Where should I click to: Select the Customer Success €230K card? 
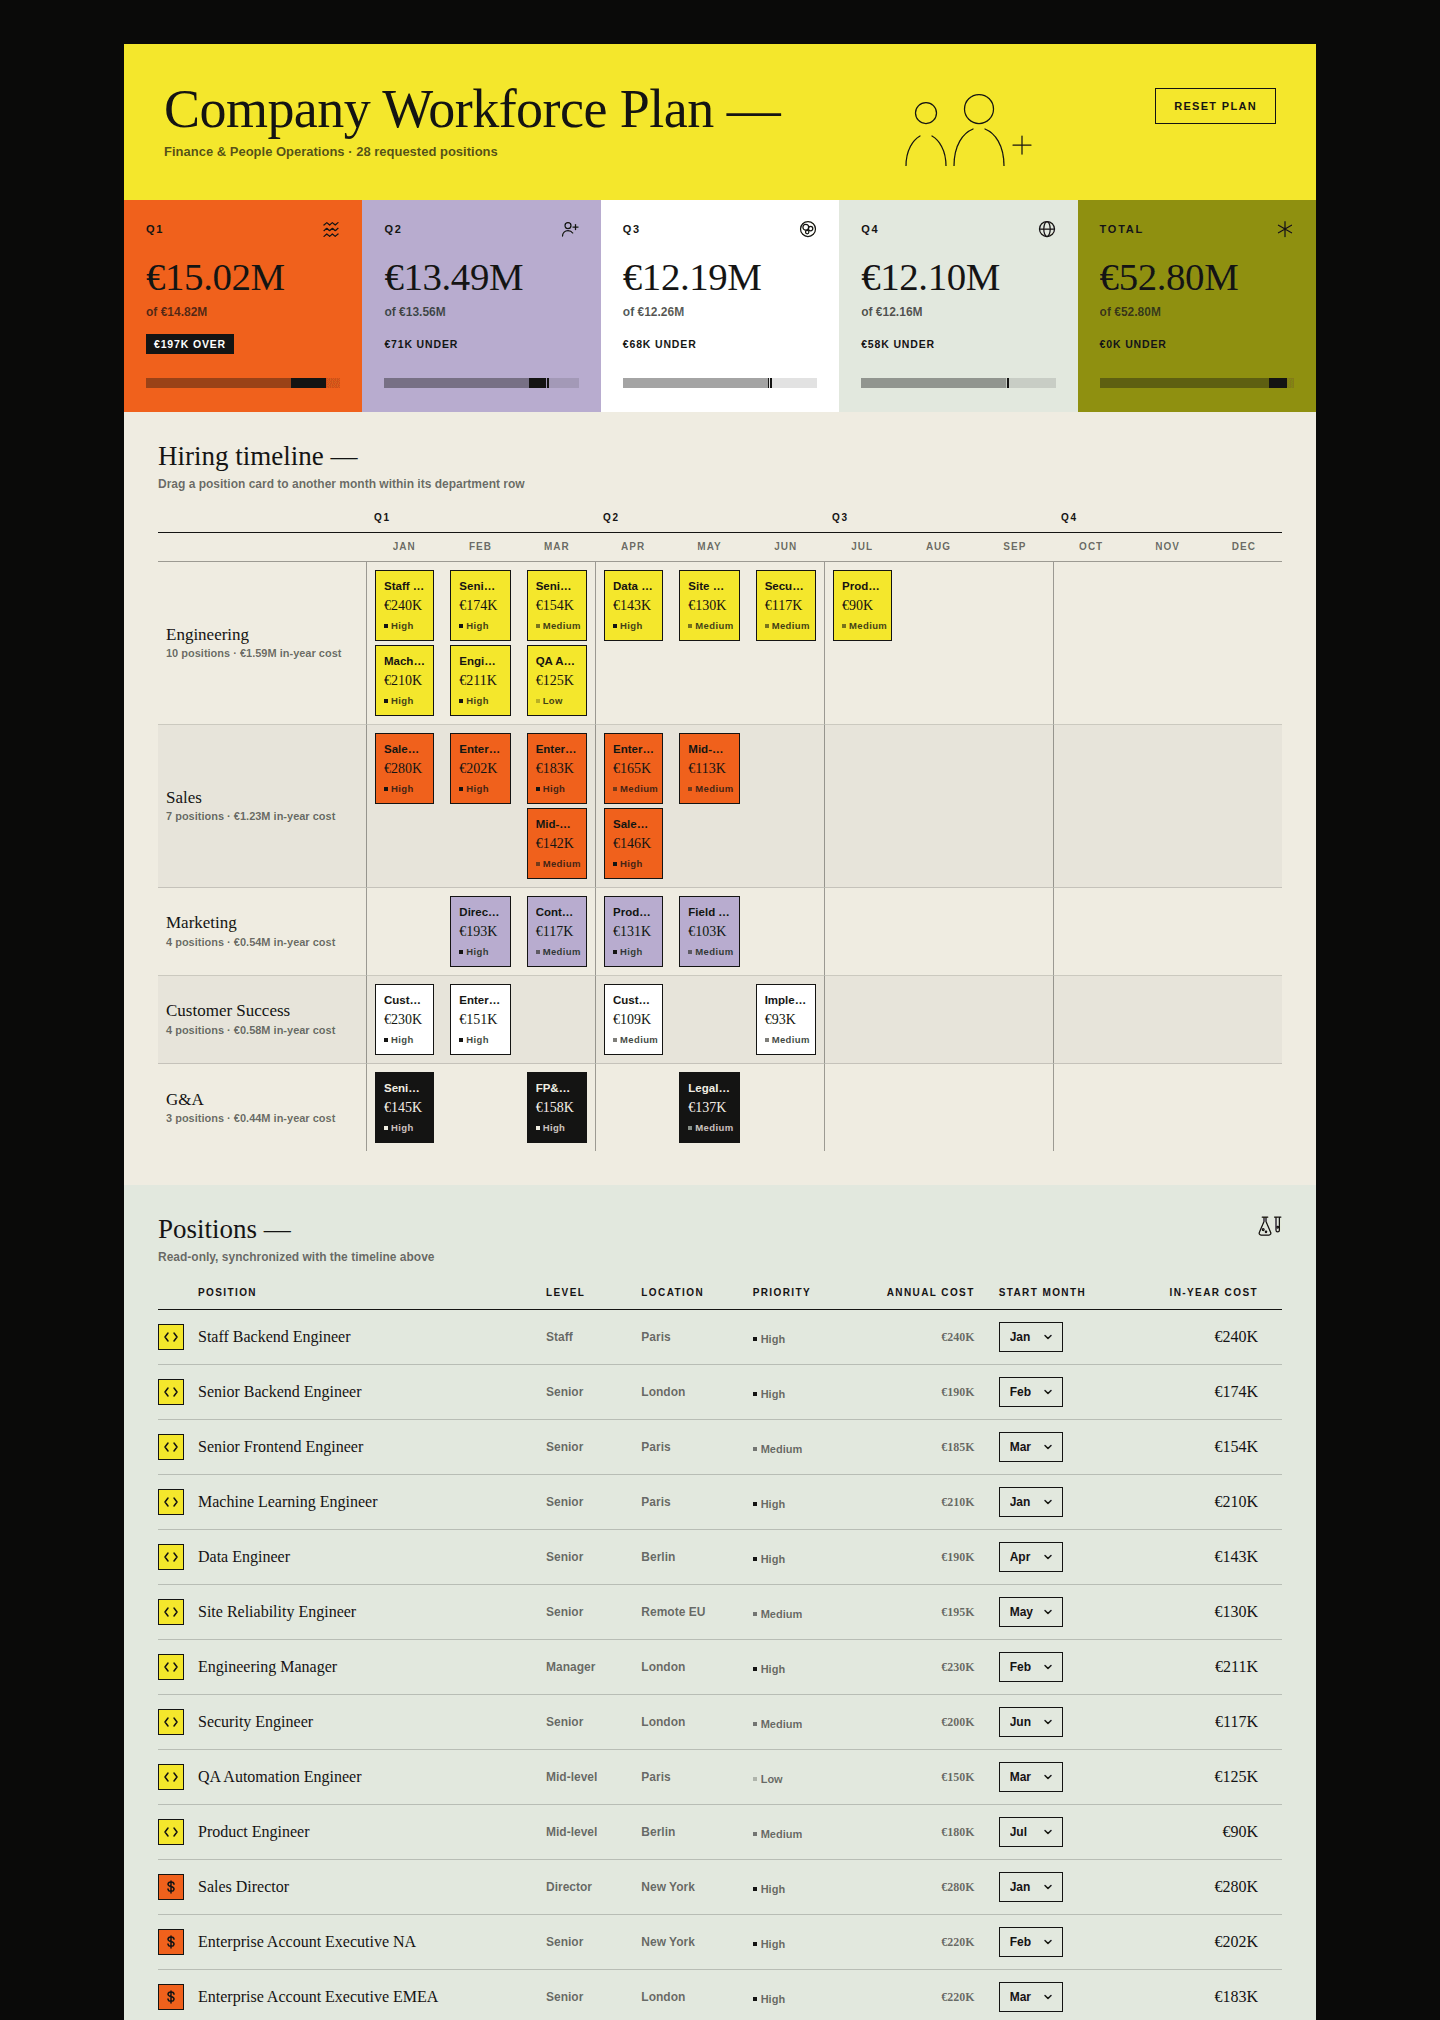click(x=404, y=1019)
